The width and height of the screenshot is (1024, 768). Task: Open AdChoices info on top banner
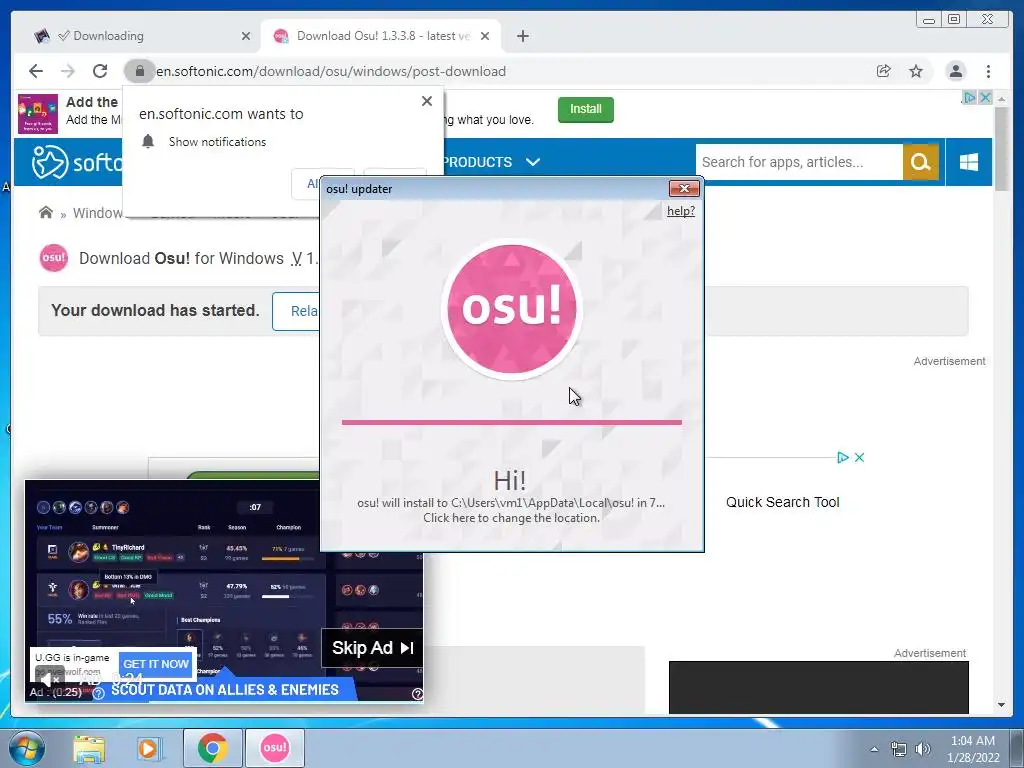click(970, 97)
